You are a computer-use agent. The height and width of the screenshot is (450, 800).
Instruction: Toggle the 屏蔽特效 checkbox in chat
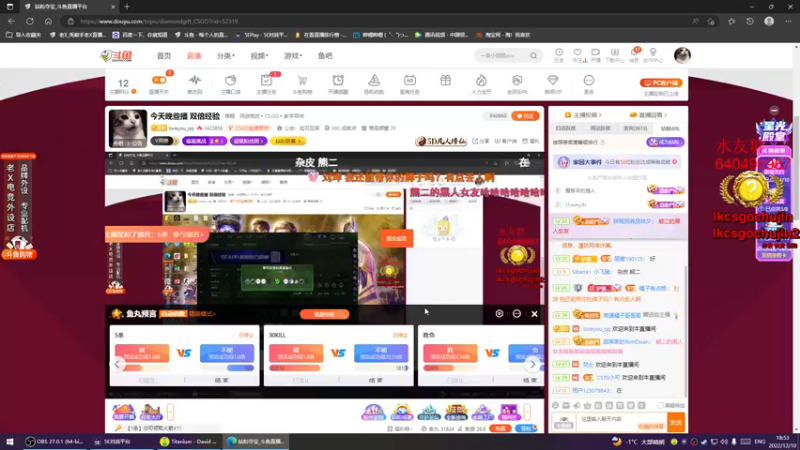[660, 405]
